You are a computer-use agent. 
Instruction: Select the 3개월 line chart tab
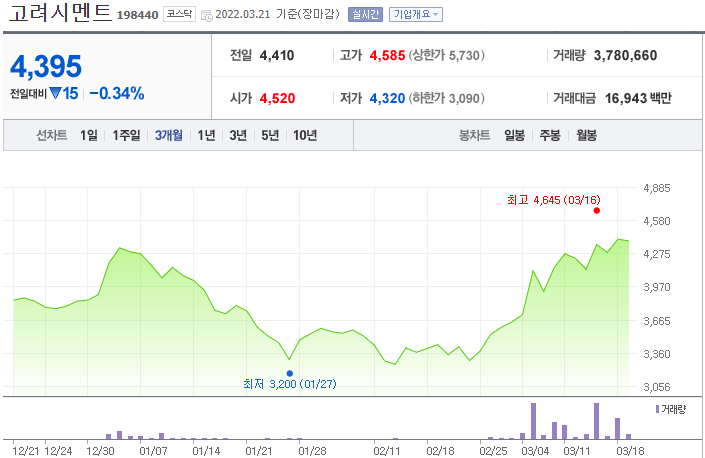tap(169, 135)
